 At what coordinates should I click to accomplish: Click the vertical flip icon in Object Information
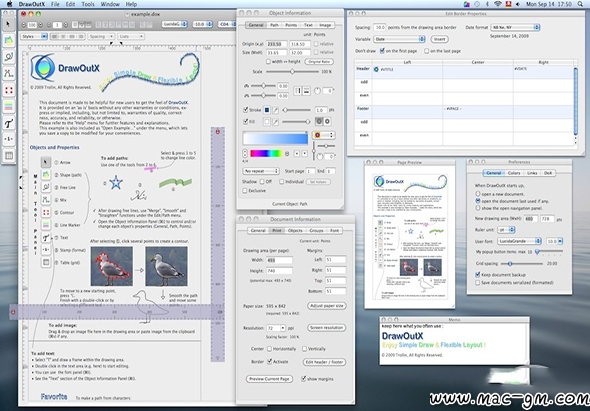tap(306, 91)
